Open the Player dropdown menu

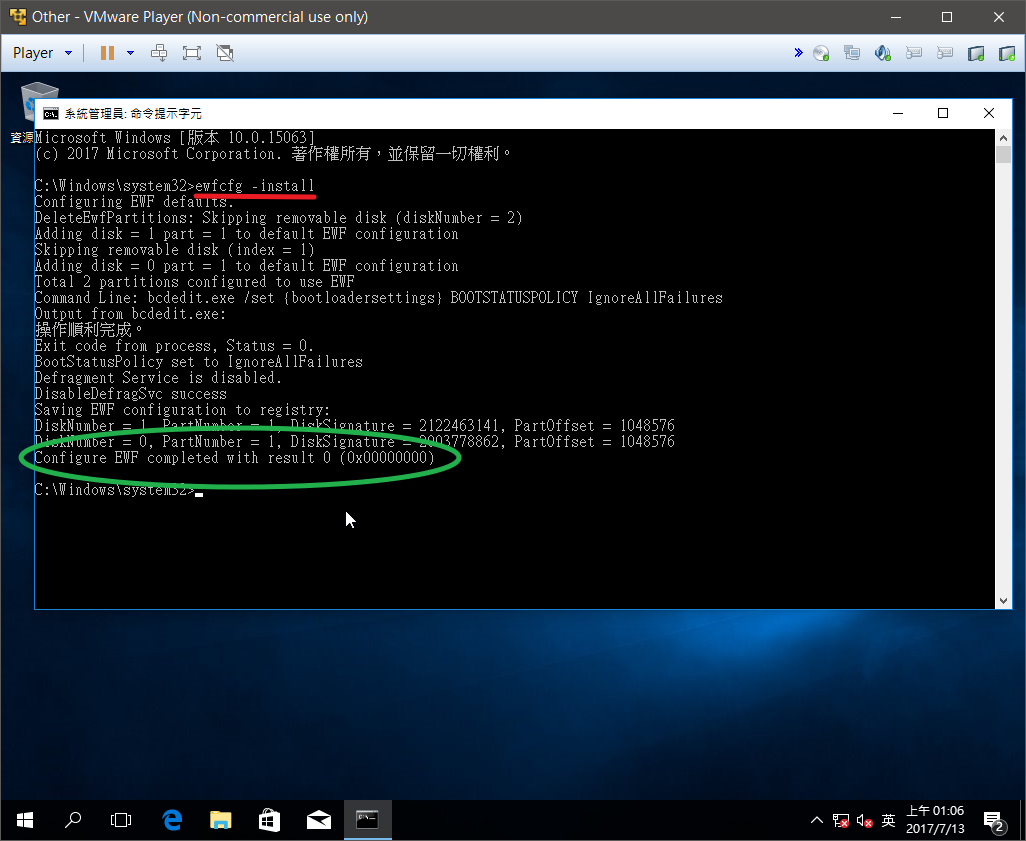(42, 53)
